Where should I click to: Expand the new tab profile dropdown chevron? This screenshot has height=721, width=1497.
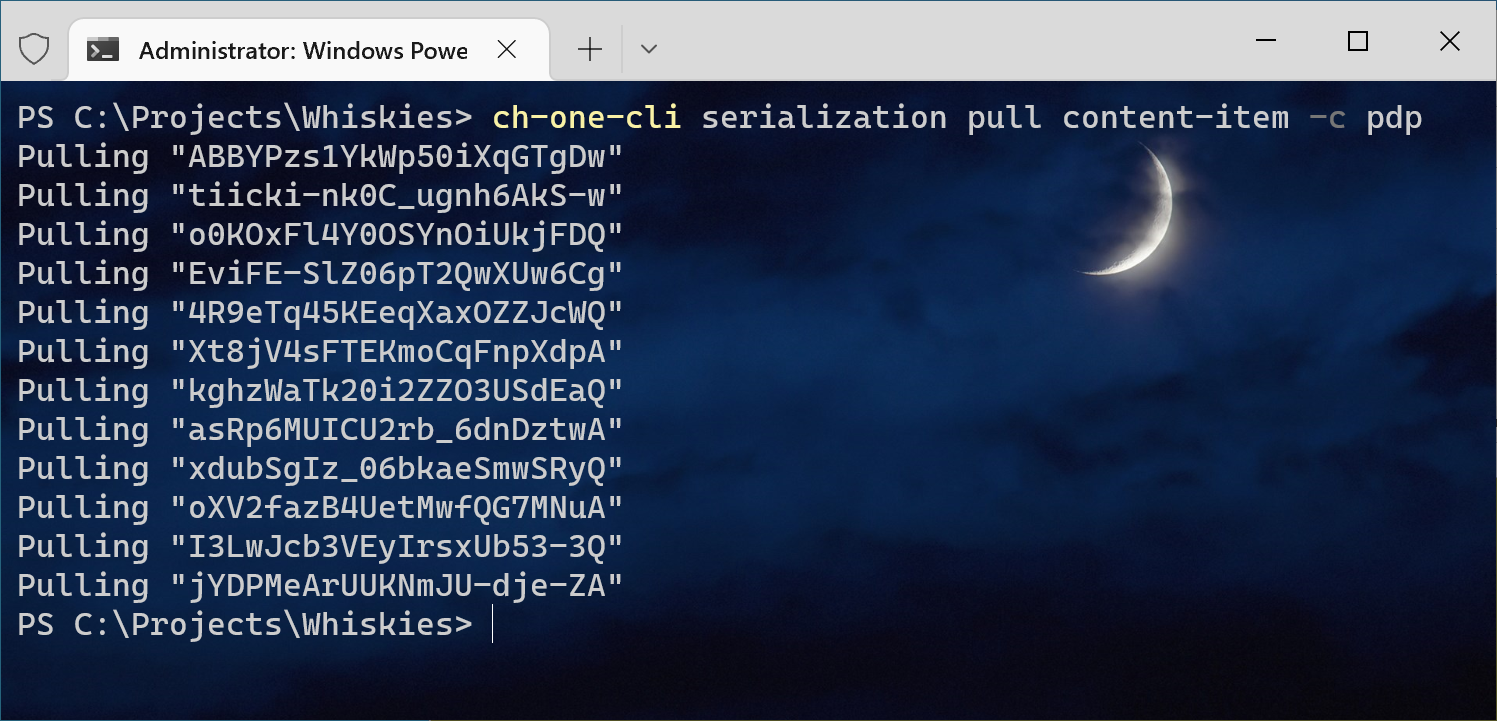[x=648, y=49]
